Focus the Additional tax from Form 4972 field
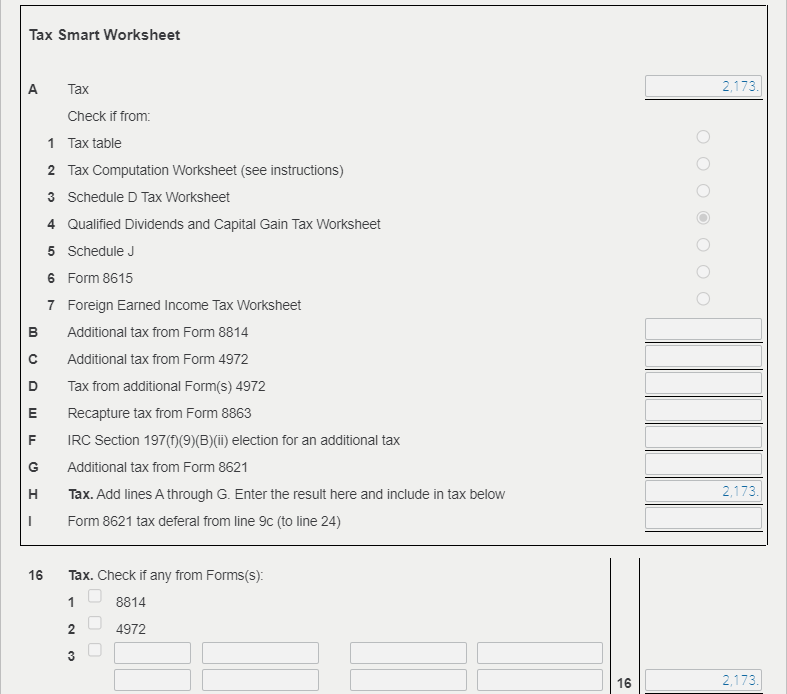This screenshot has height=694, width=787. coord(703,356)
